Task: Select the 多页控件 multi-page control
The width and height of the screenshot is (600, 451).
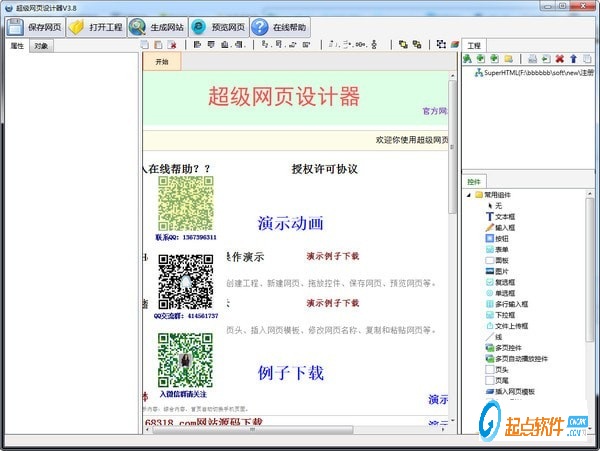Action: [x=504, y=348]
